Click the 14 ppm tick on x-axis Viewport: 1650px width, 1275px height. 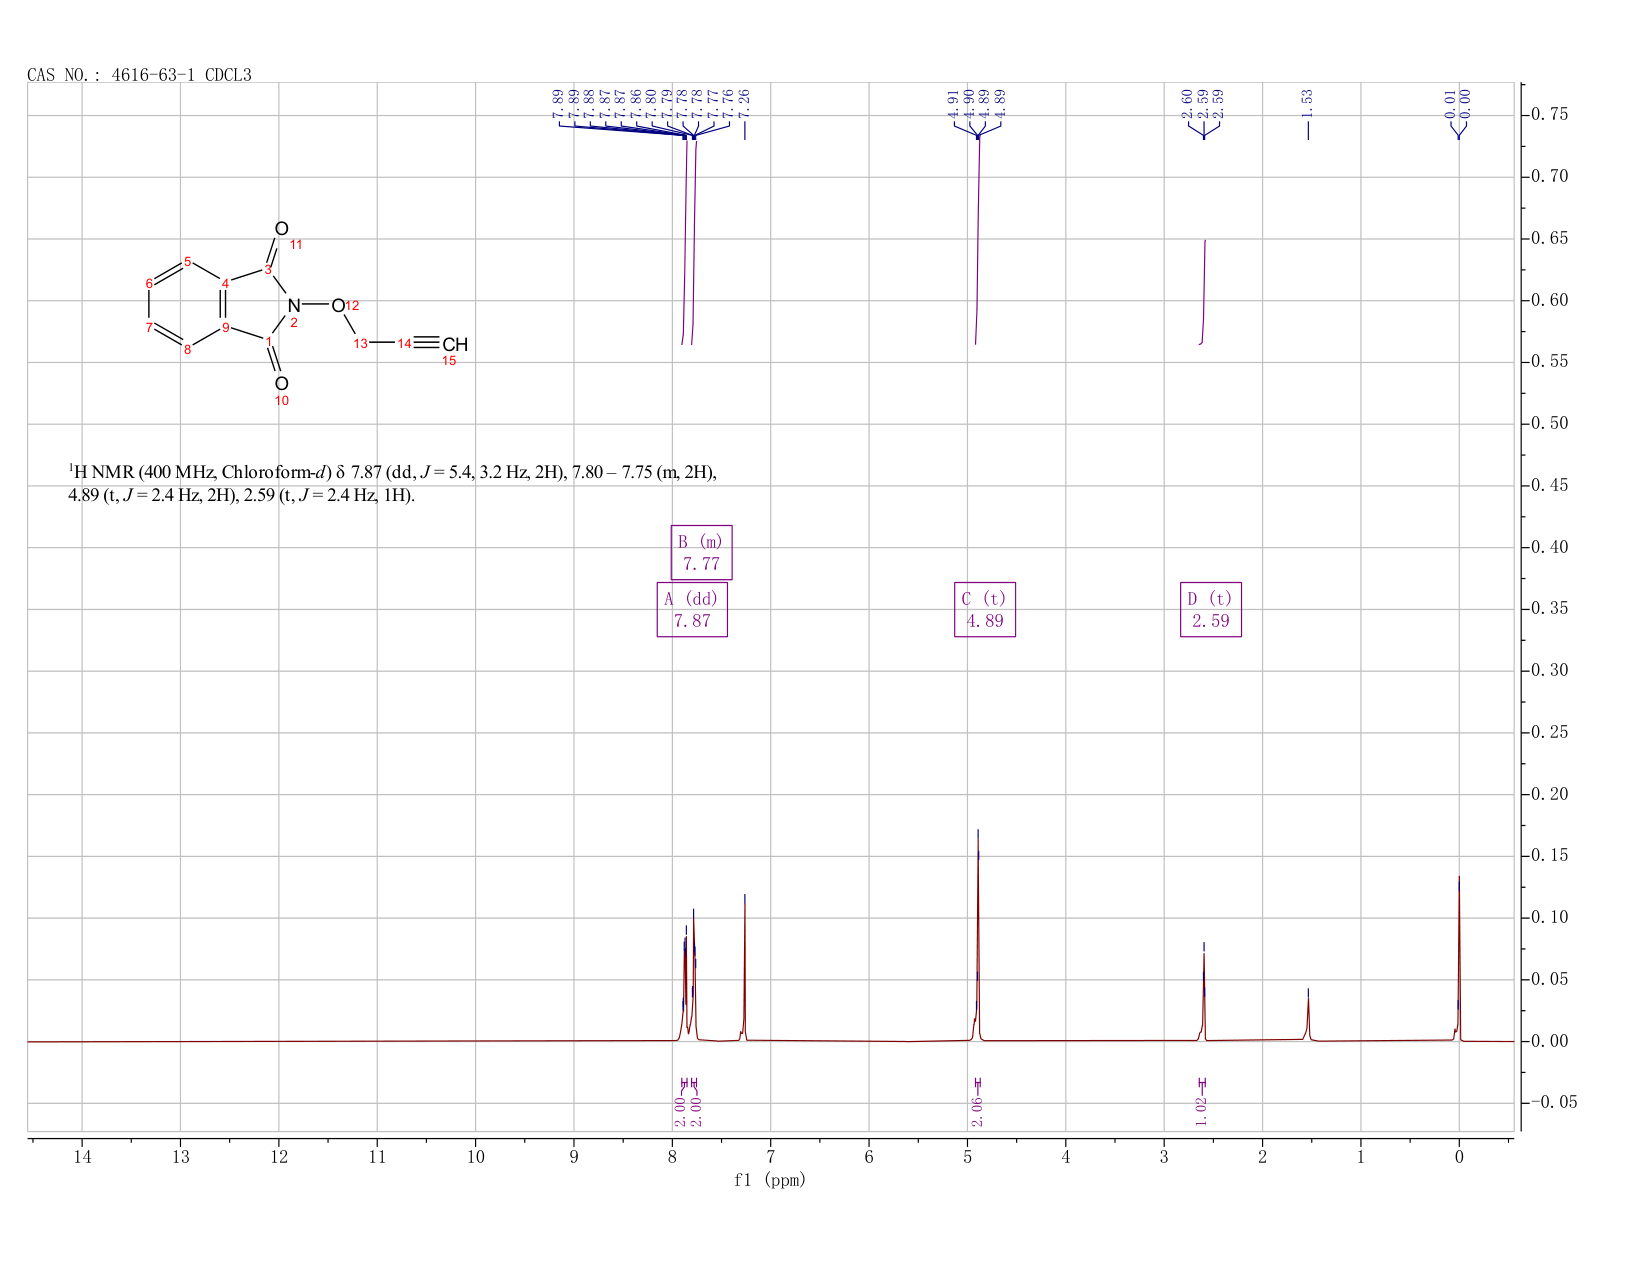pyautogui.click(x=82, y=1157)
